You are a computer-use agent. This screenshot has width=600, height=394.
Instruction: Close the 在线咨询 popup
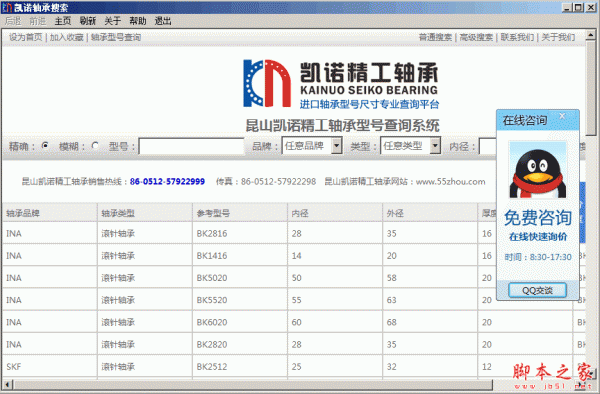coord(562,116)
